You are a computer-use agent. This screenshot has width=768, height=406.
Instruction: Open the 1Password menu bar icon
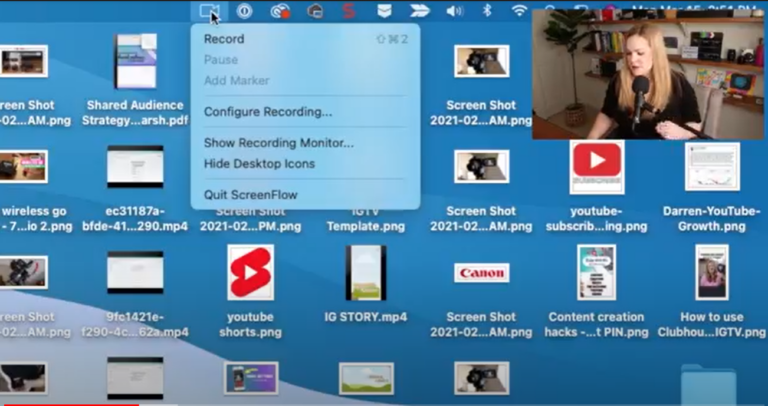point(244,11)
